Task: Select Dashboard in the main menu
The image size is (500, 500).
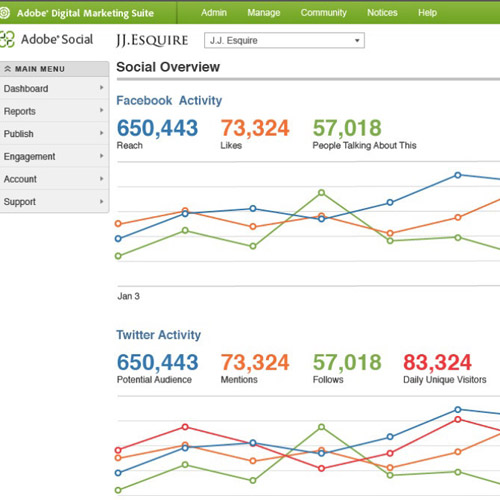Action: pos(54,88)
